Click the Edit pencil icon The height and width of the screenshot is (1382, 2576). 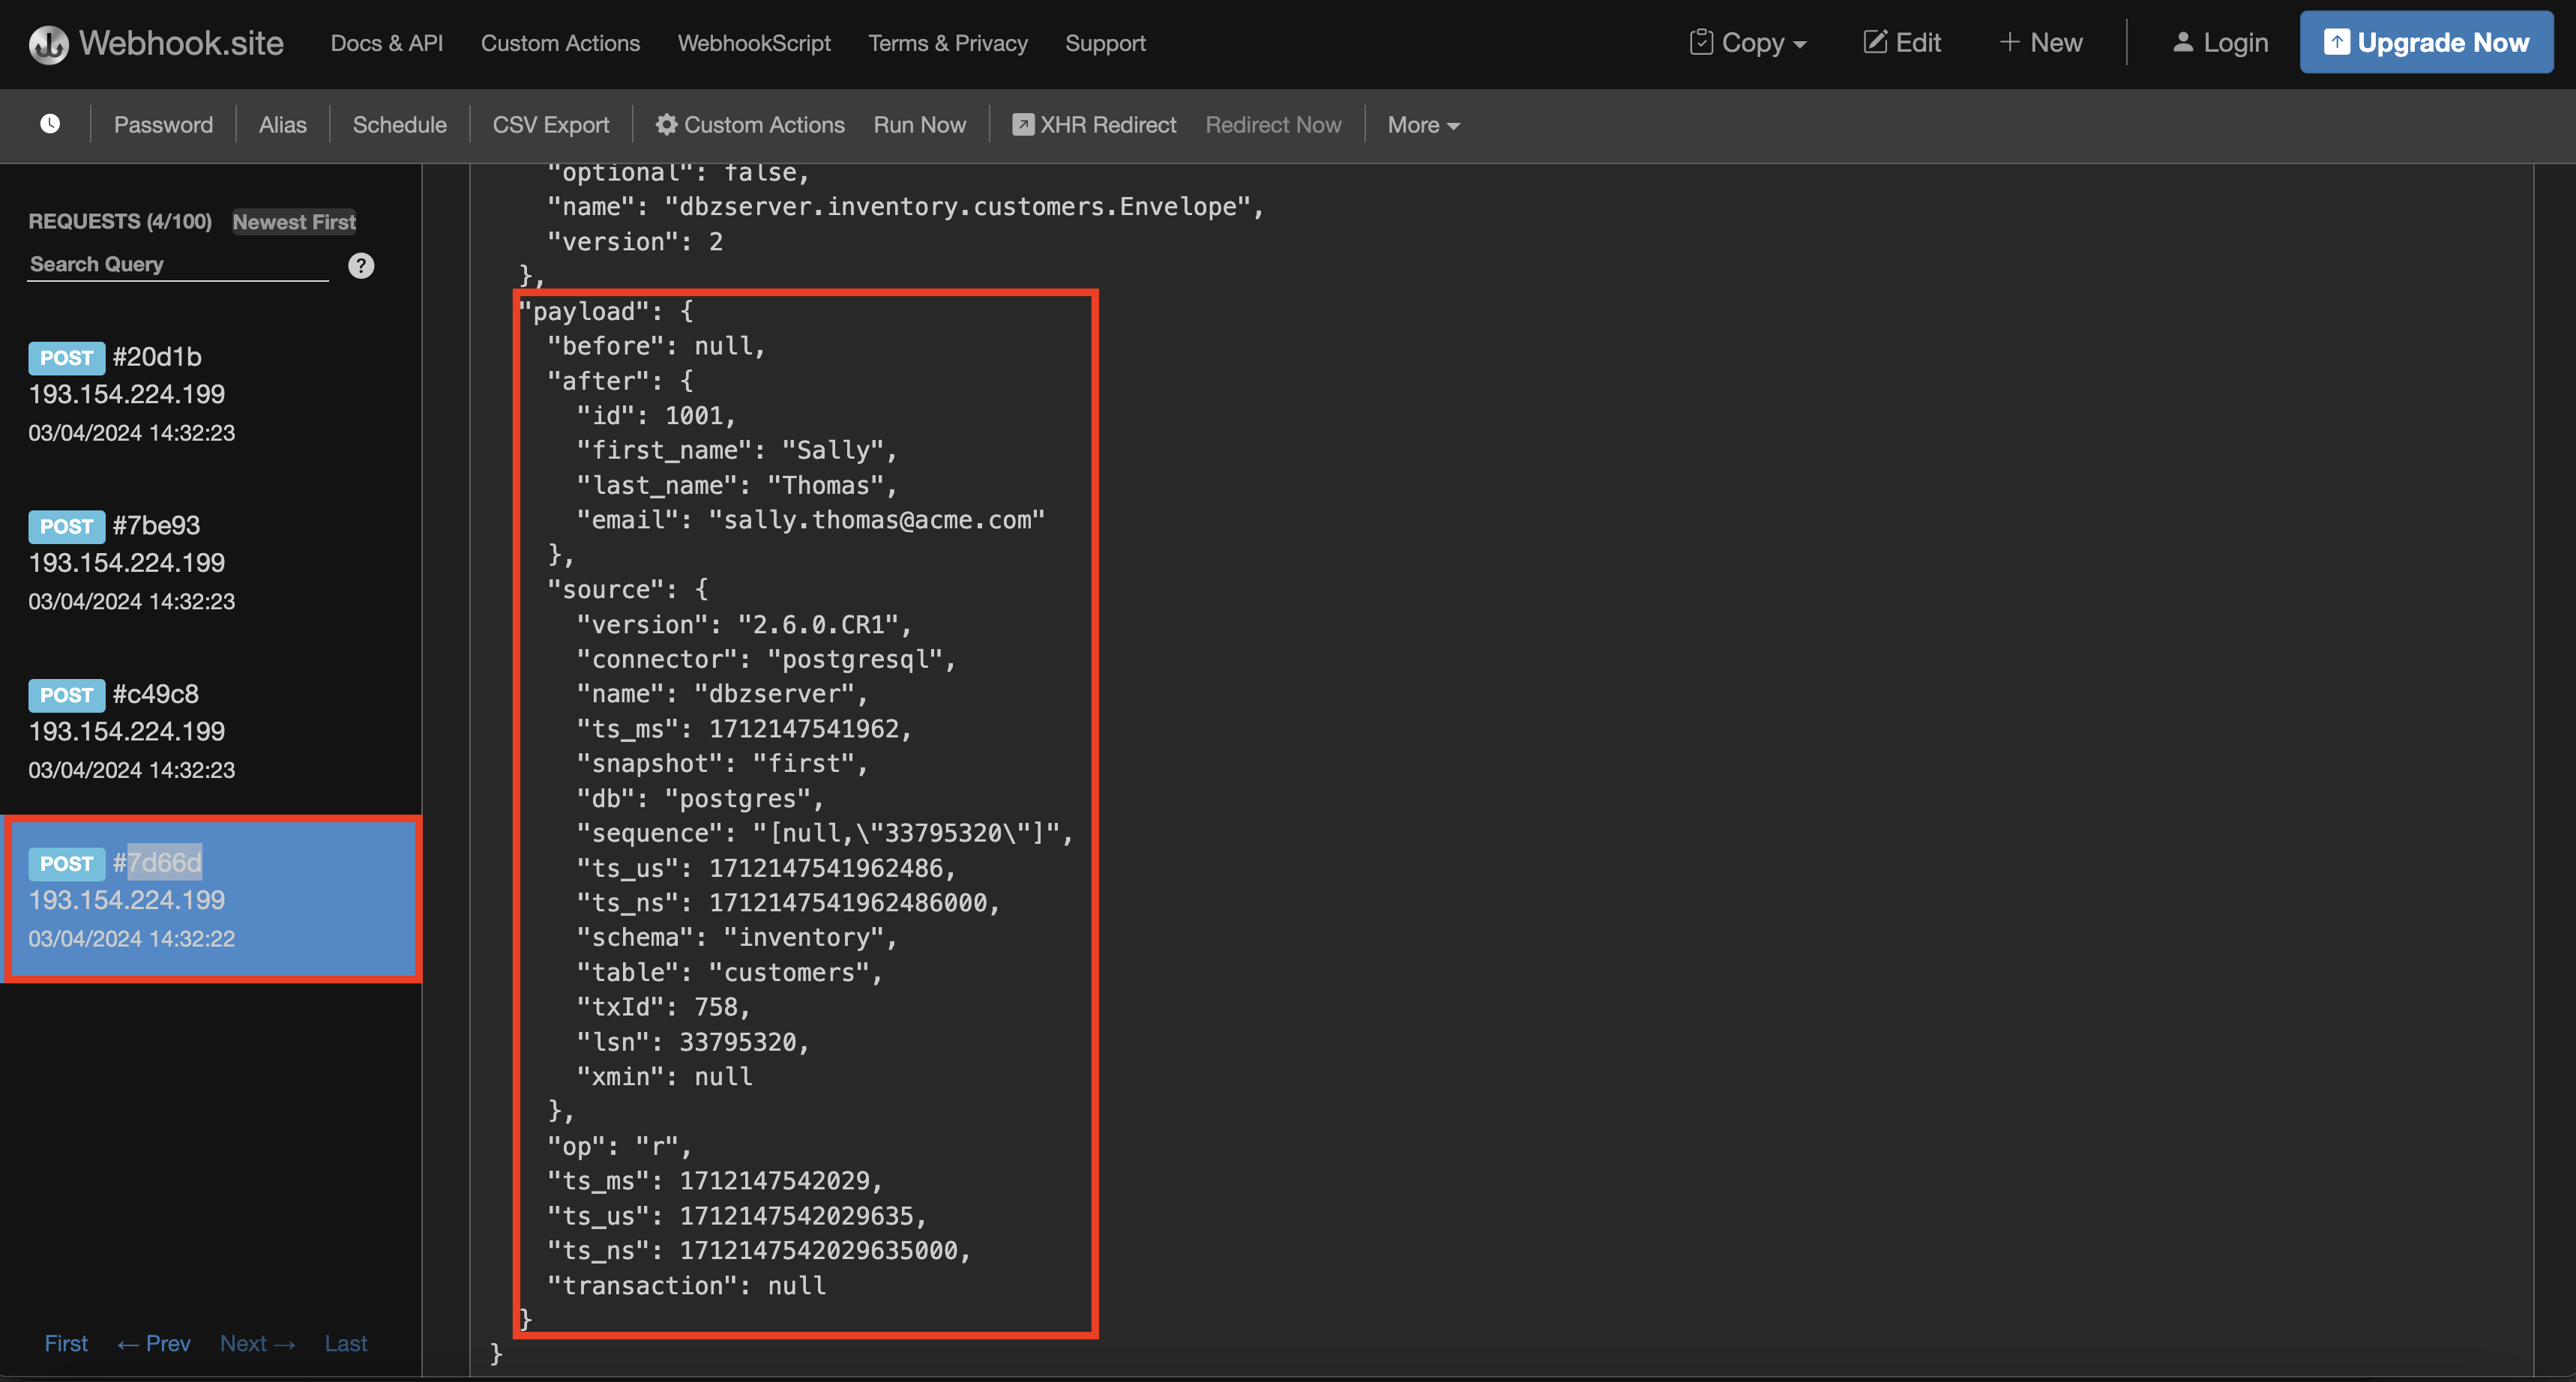(1877, 42)
